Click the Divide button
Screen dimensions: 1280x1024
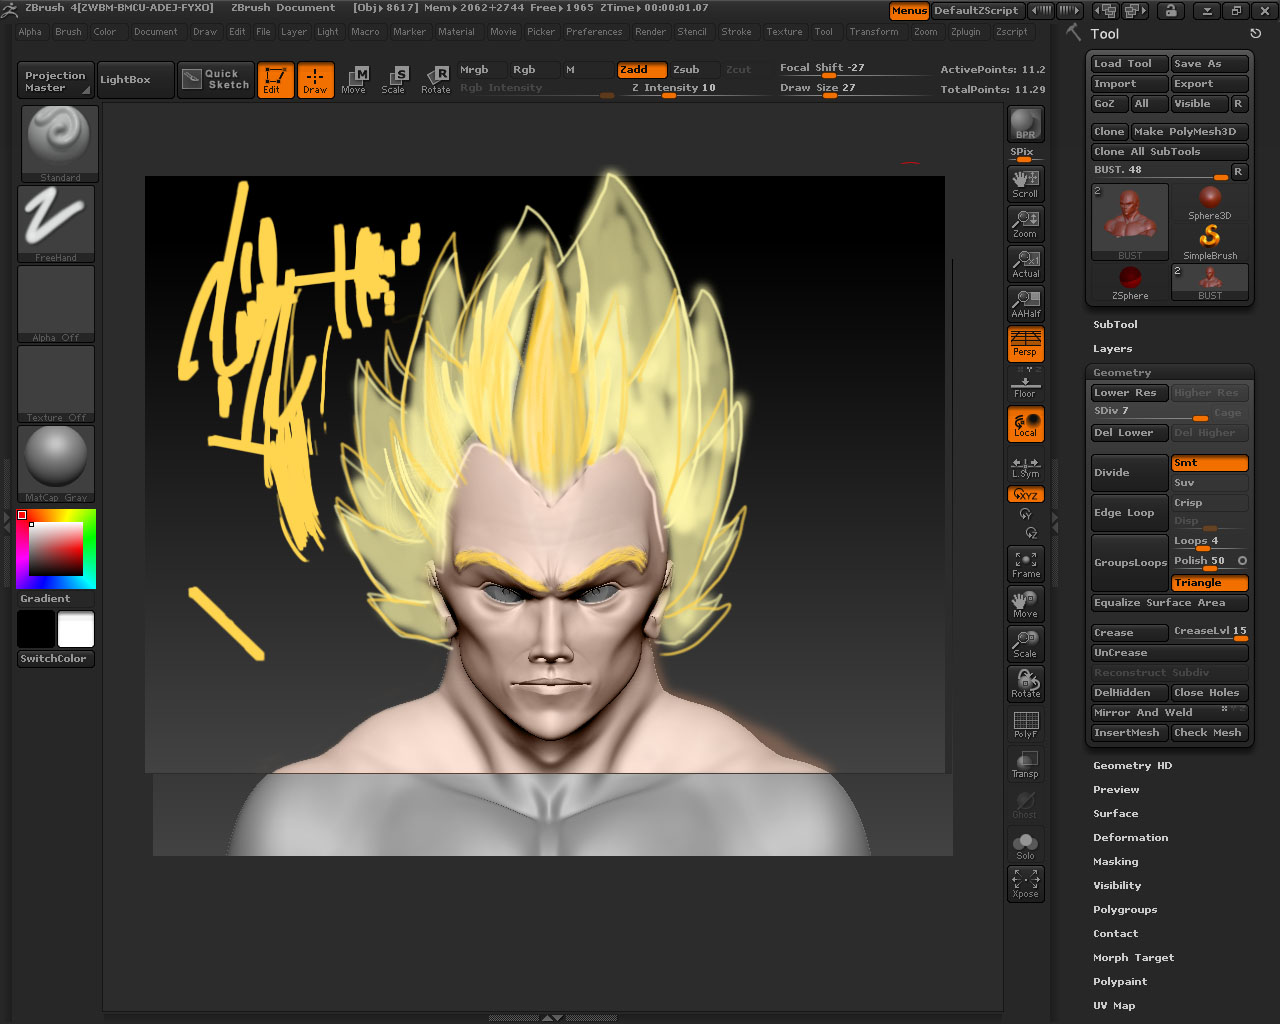click(1129, 473)
